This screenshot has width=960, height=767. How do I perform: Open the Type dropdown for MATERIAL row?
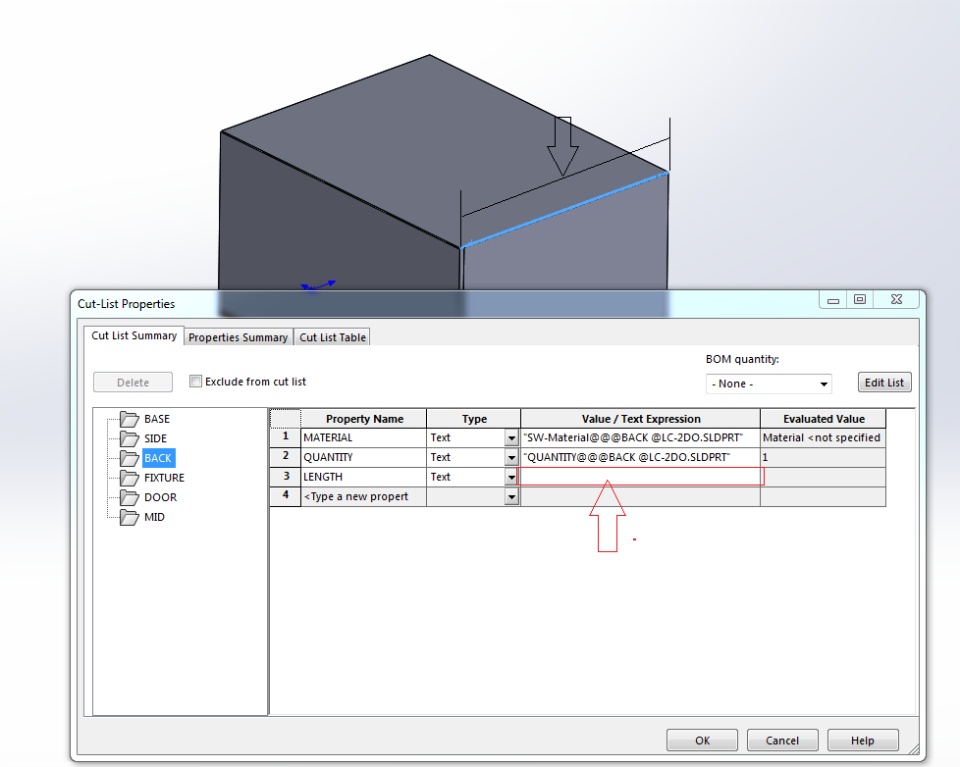point(511,438)
